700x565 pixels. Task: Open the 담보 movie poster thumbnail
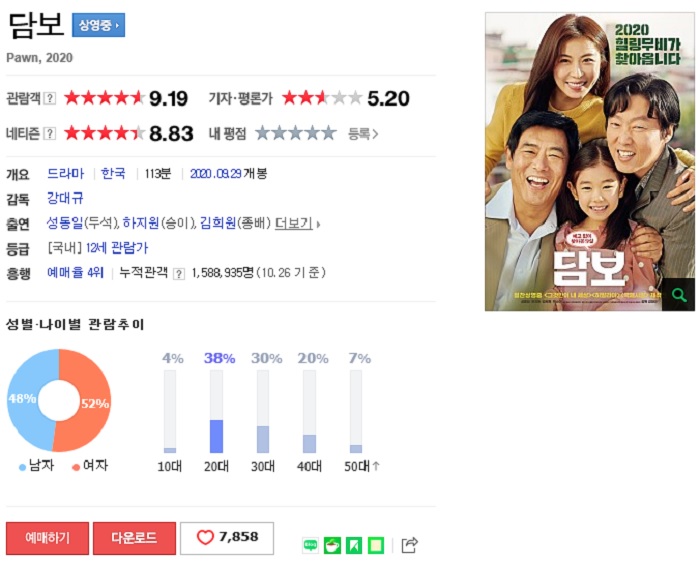590,162
